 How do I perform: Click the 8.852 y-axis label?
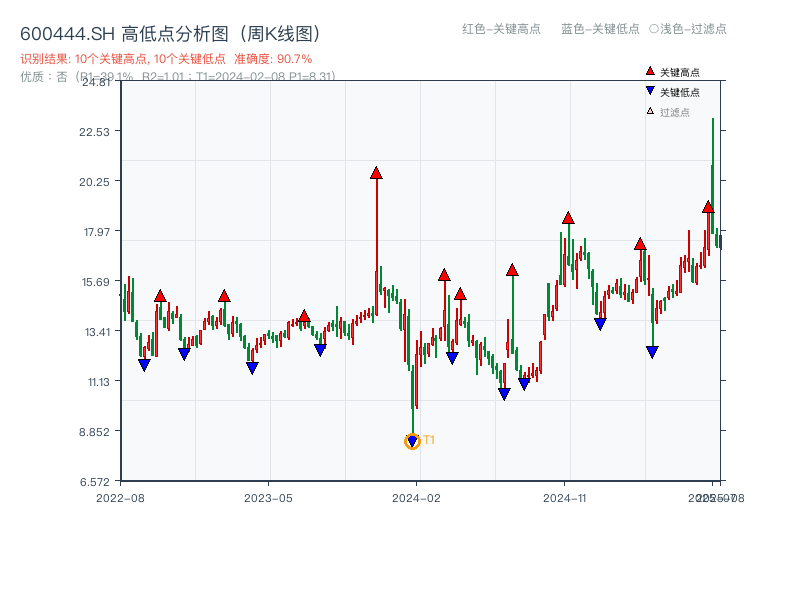click(94, 432)
